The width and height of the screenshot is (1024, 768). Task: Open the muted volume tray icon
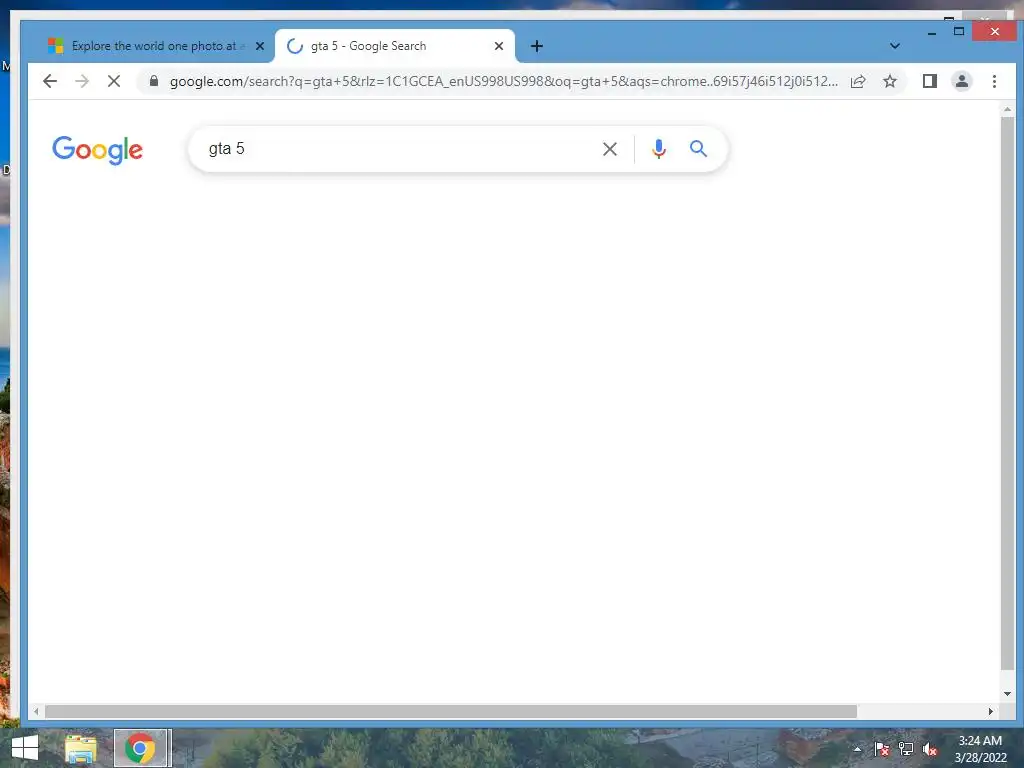click(930, 749)
